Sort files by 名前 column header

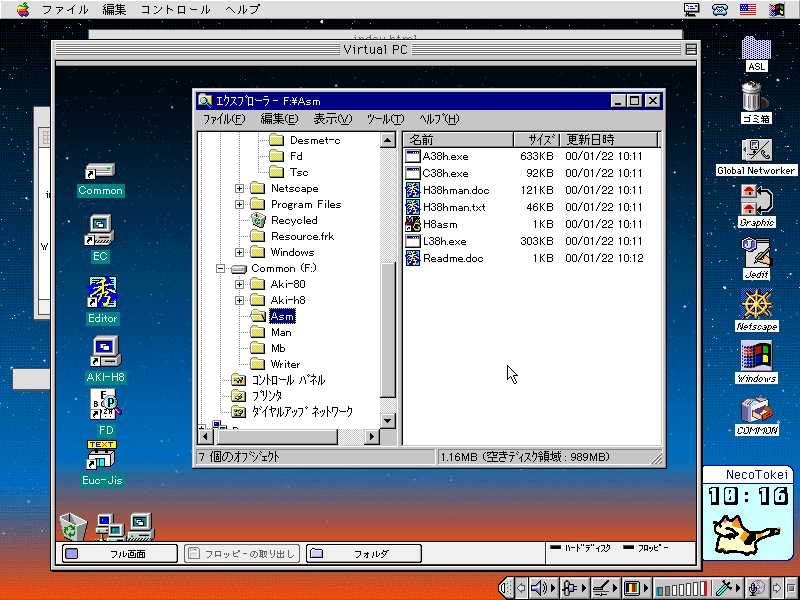pos(458,139)
